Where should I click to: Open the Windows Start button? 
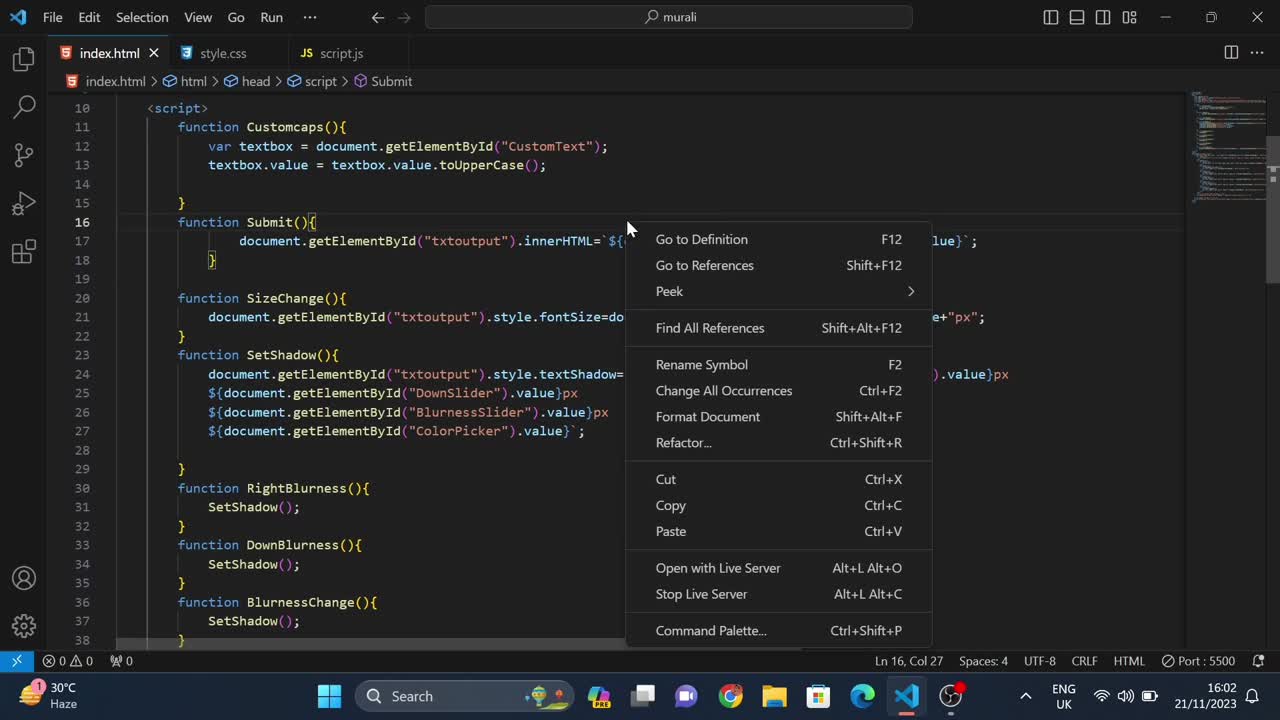[x=329, y=696]
